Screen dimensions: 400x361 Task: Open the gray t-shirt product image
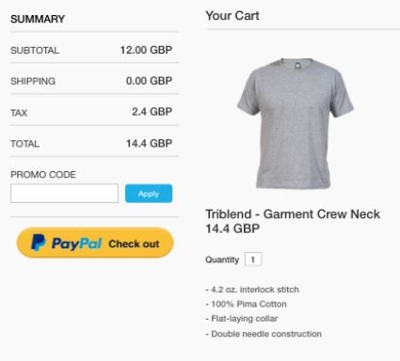[x=295, y=123]
